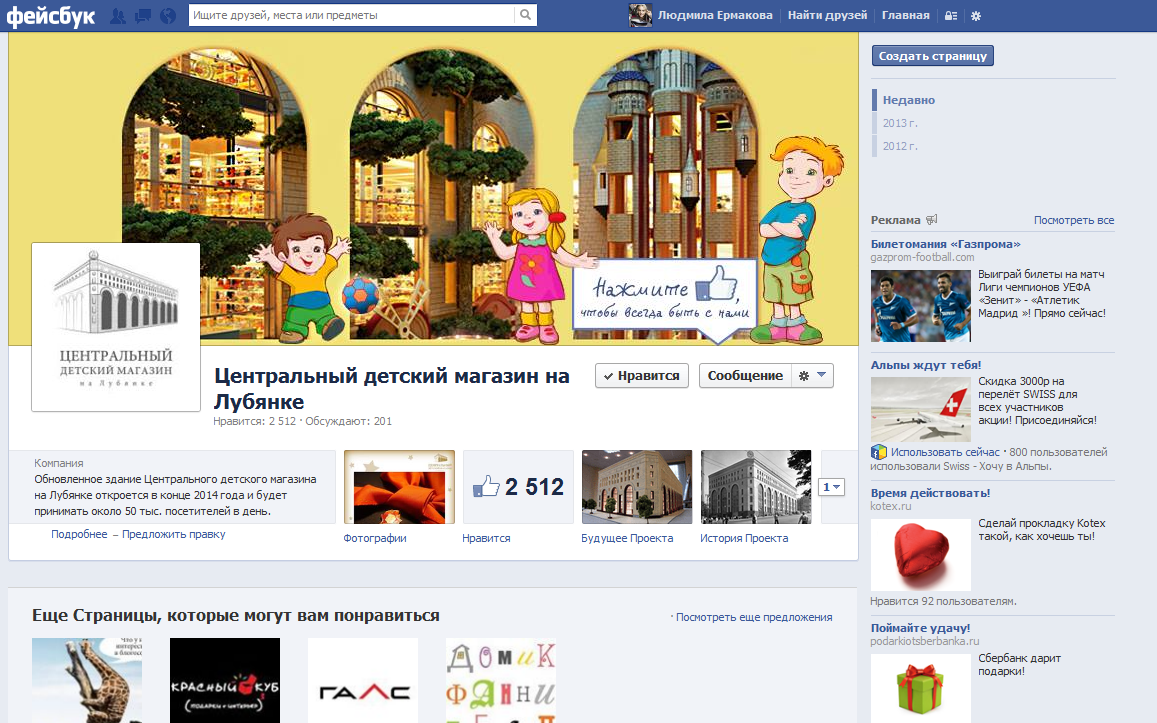The width and height of the screenshot is (1157, 723).
Task: Click the search magnifier button
Action: click(x=525, y=15)
